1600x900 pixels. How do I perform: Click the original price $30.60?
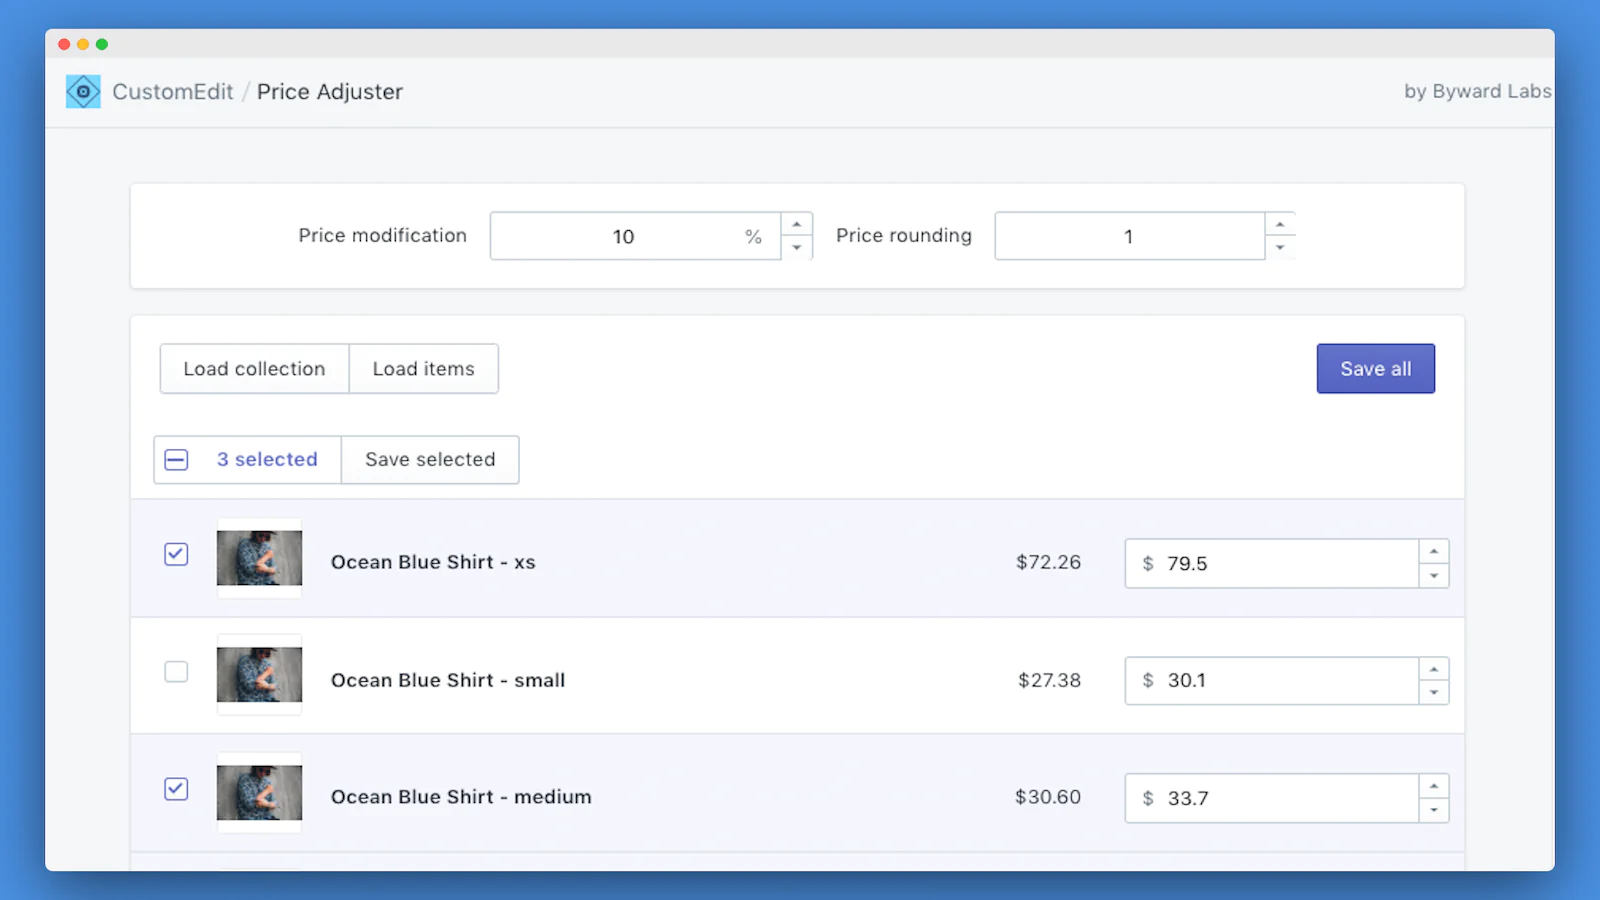(1048, 797)
